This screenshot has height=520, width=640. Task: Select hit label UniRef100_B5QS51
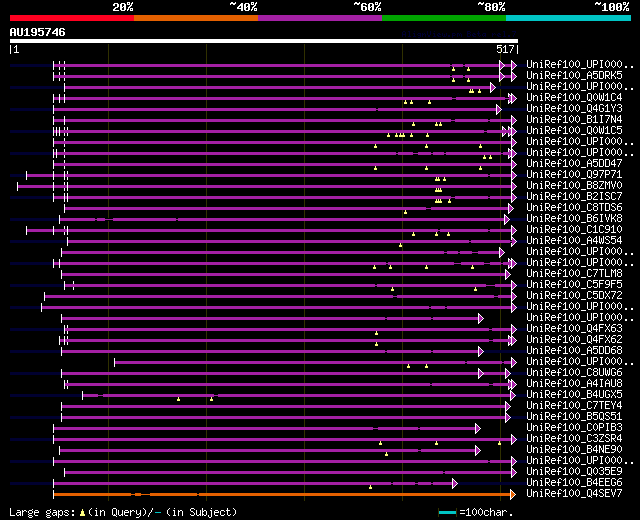tap(574, 417)
